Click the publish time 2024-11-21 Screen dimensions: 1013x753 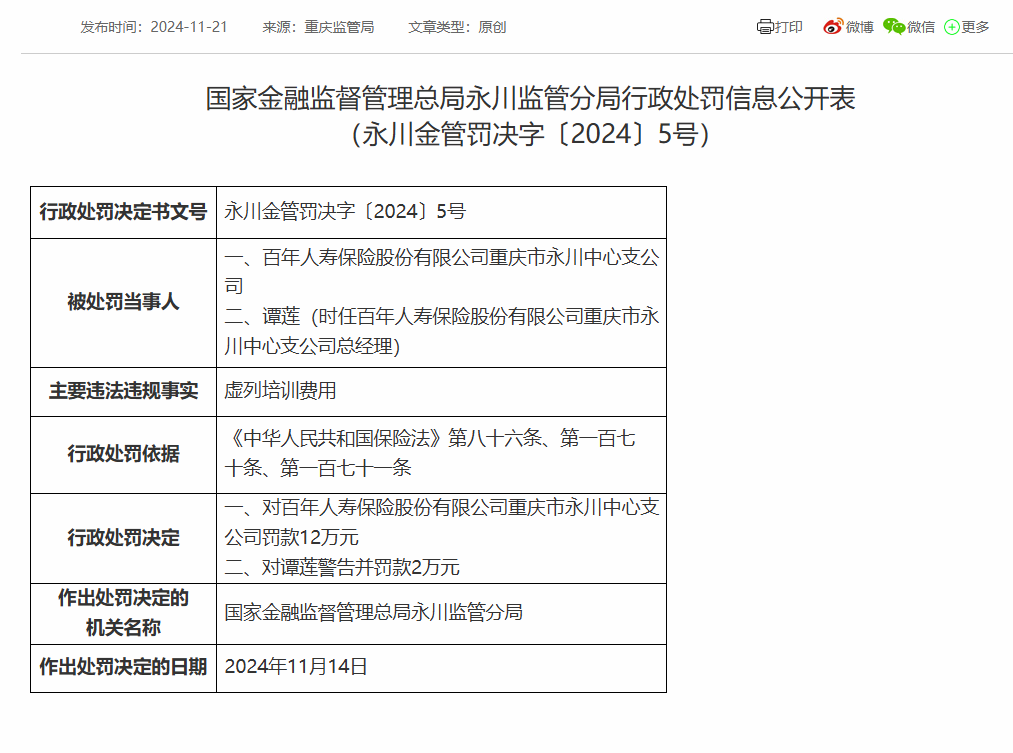pyautogui.click(x=189, y=27)
